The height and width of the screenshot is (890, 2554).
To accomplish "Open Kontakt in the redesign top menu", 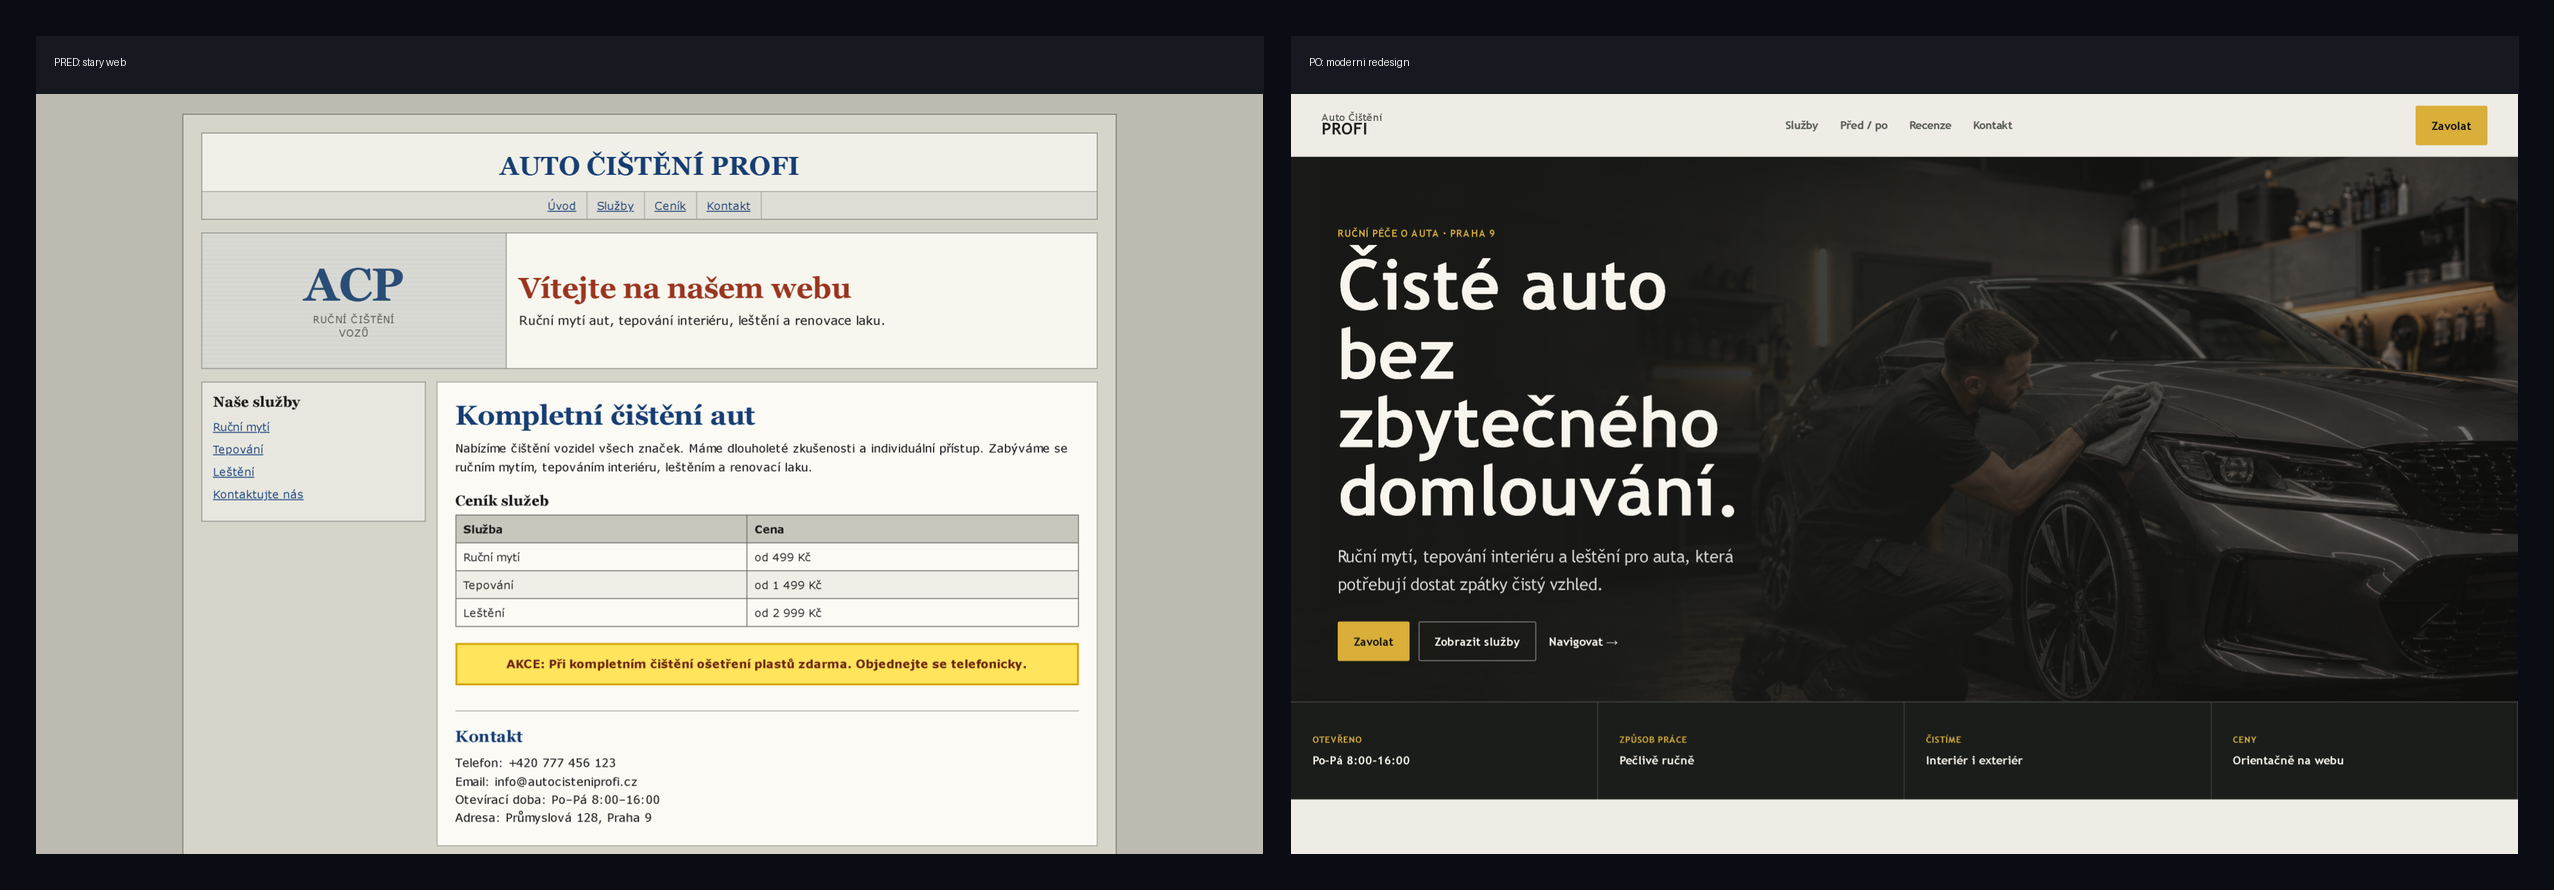I will point(1992,126).
